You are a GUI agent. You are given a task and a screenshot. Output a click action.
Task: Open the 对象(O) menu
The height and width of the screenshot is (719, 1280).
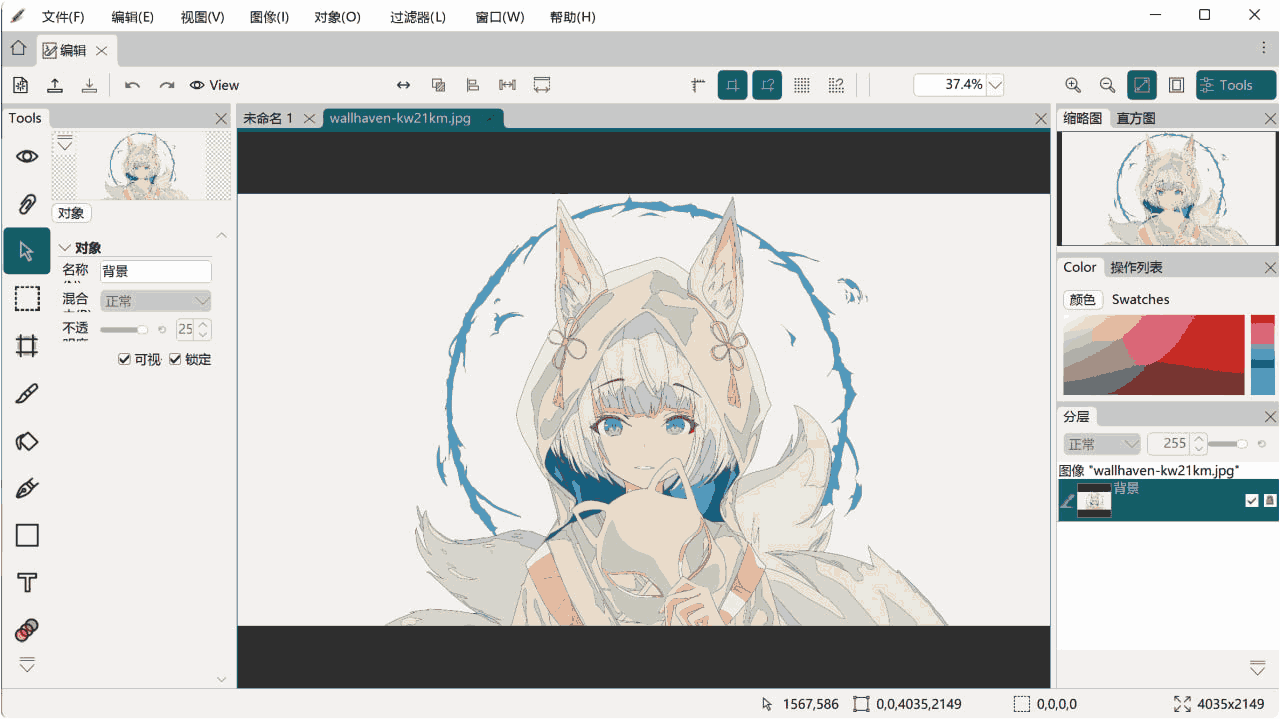(x=338, y=17)
